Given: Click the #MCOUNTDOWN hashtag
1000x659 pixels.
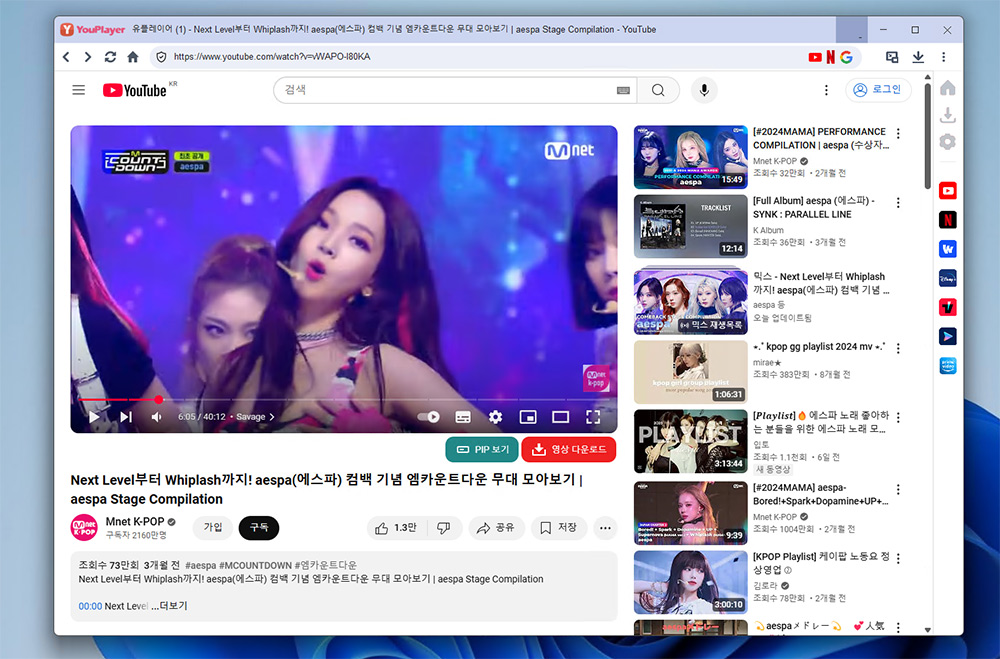Looking at the screenshot, I should click(255, 565).
